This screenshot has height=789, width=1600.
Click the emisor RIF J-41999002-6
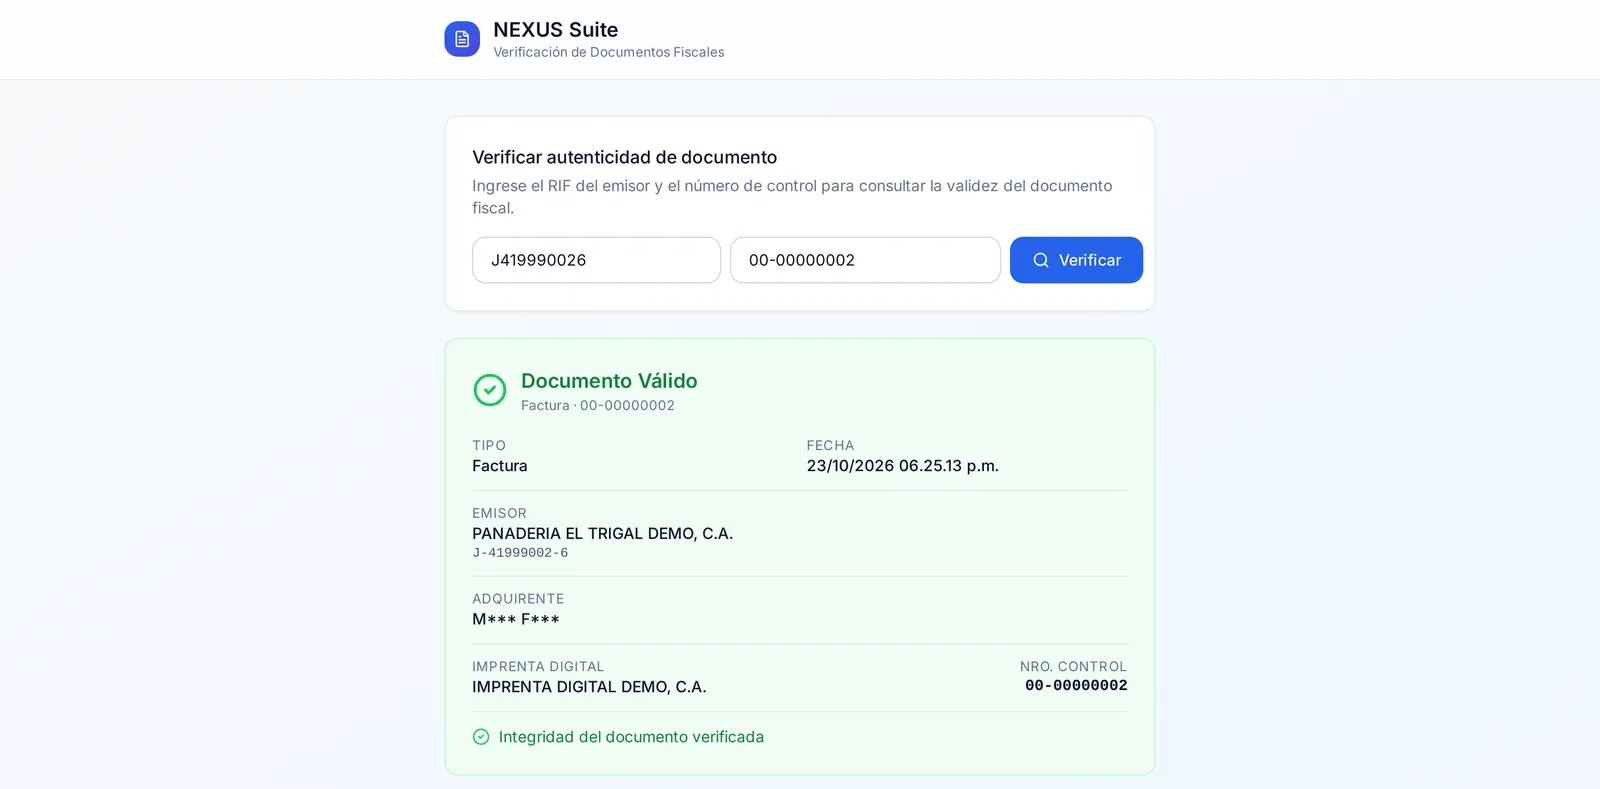[520, 553]
